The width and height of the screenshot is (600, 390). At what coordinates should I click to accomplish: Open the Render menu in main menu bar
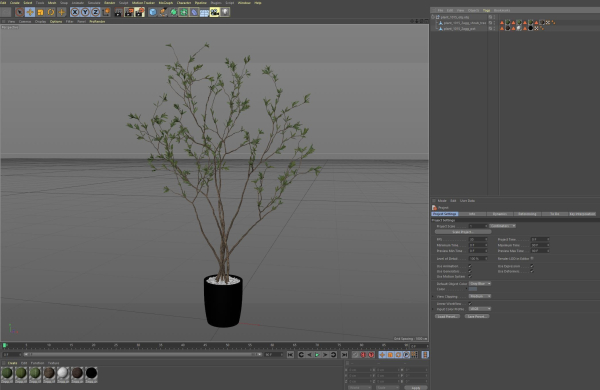tap(109, 3)
